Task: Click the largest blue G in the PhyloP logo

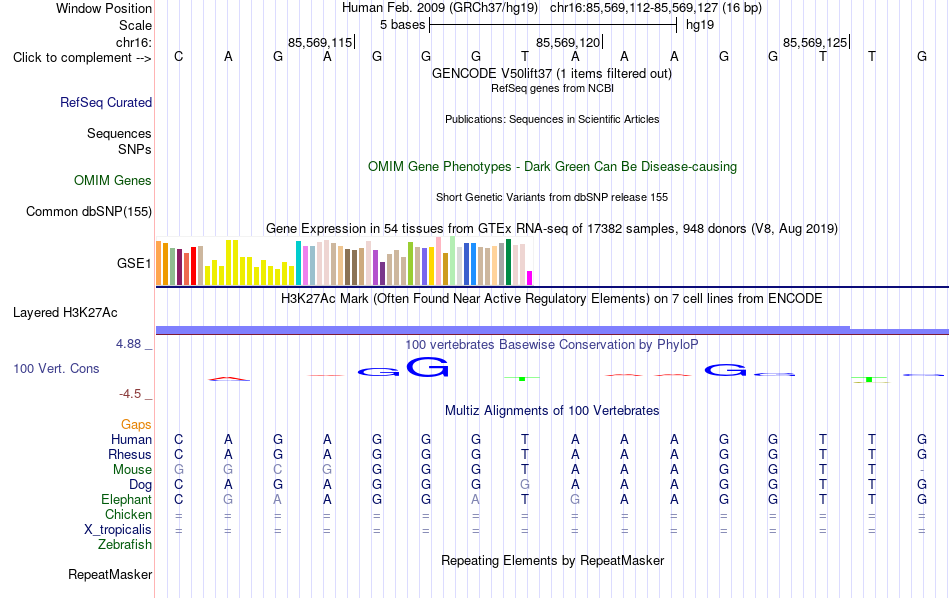Action: 427,367
